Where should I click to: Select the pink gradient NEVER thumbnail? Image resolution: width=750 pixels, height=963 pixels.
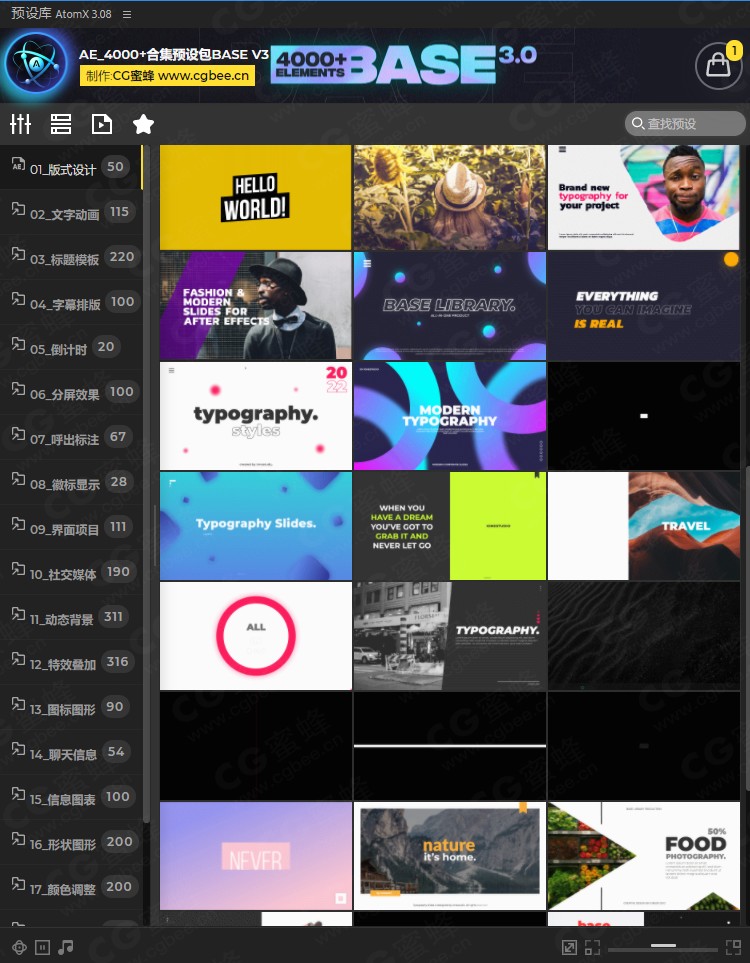click(256, 856)
